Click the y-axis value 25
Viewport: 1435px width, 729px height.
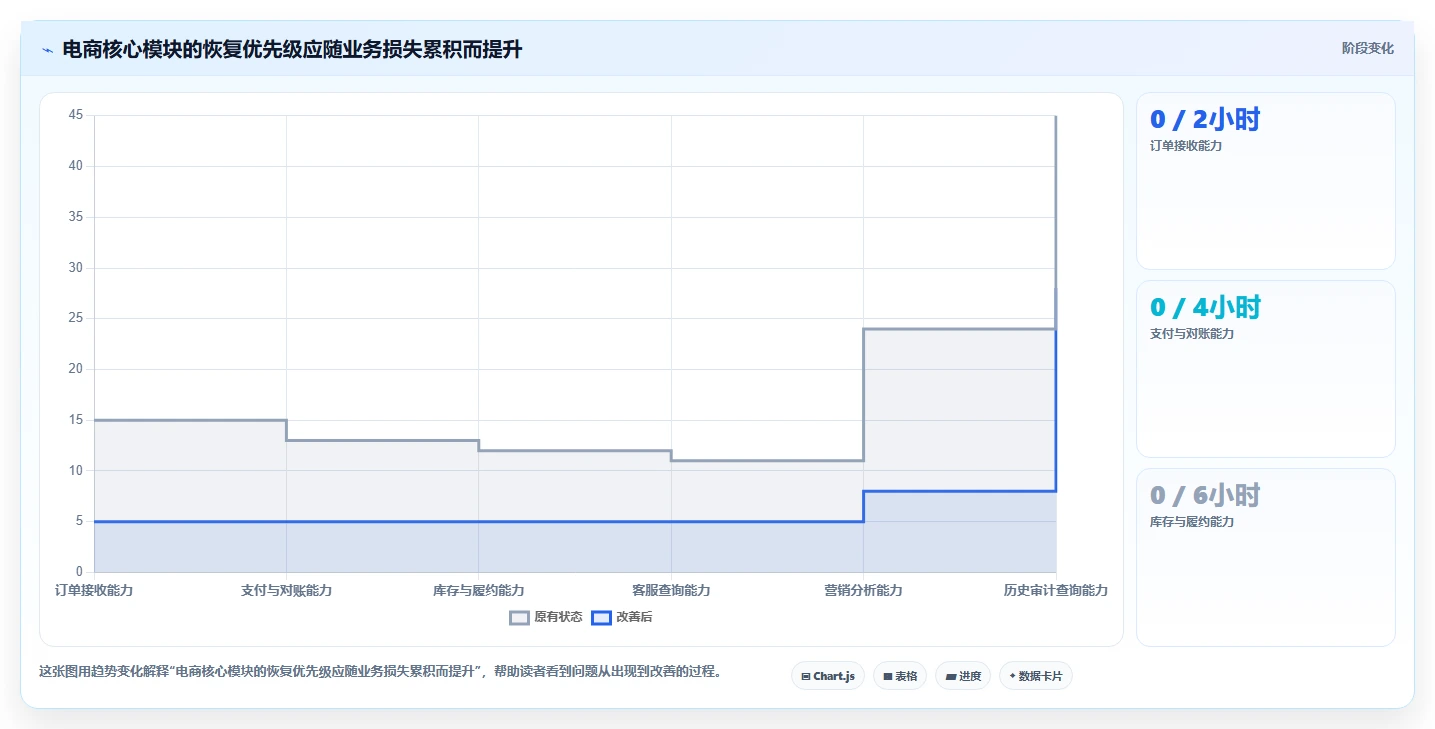coord(76,318)
